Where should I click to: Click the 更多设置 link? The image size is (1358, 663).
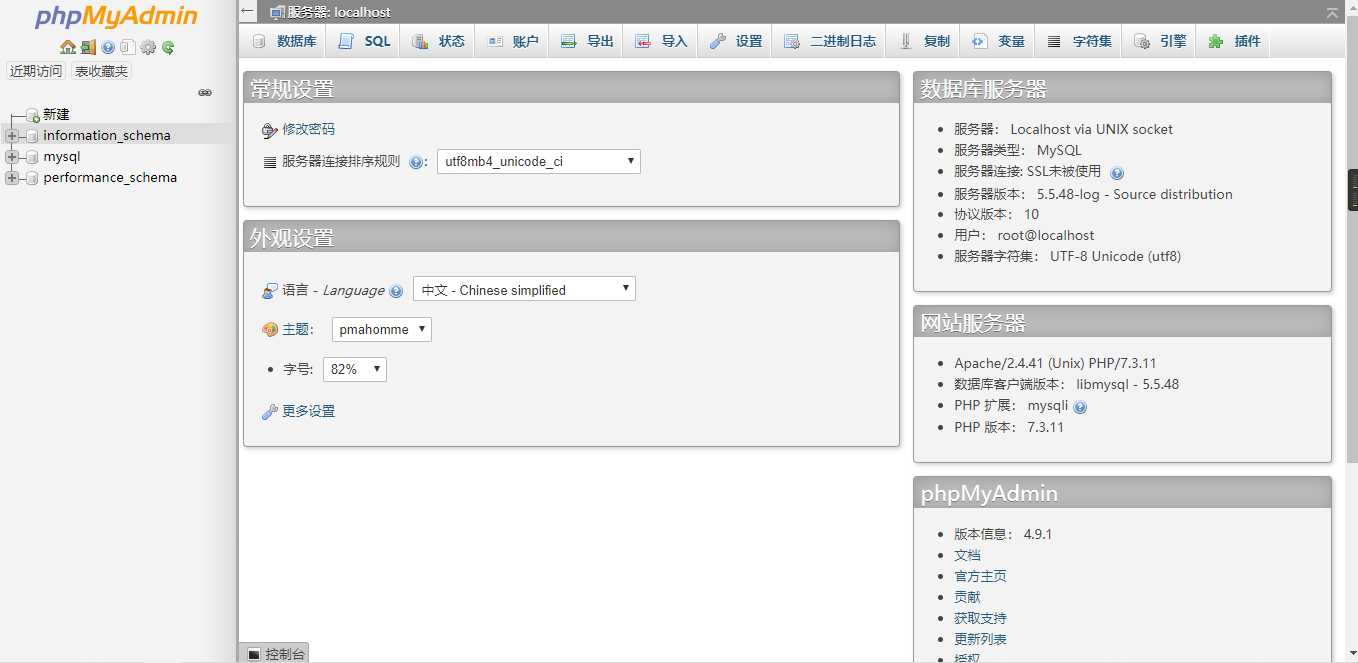tap(308, 412)
